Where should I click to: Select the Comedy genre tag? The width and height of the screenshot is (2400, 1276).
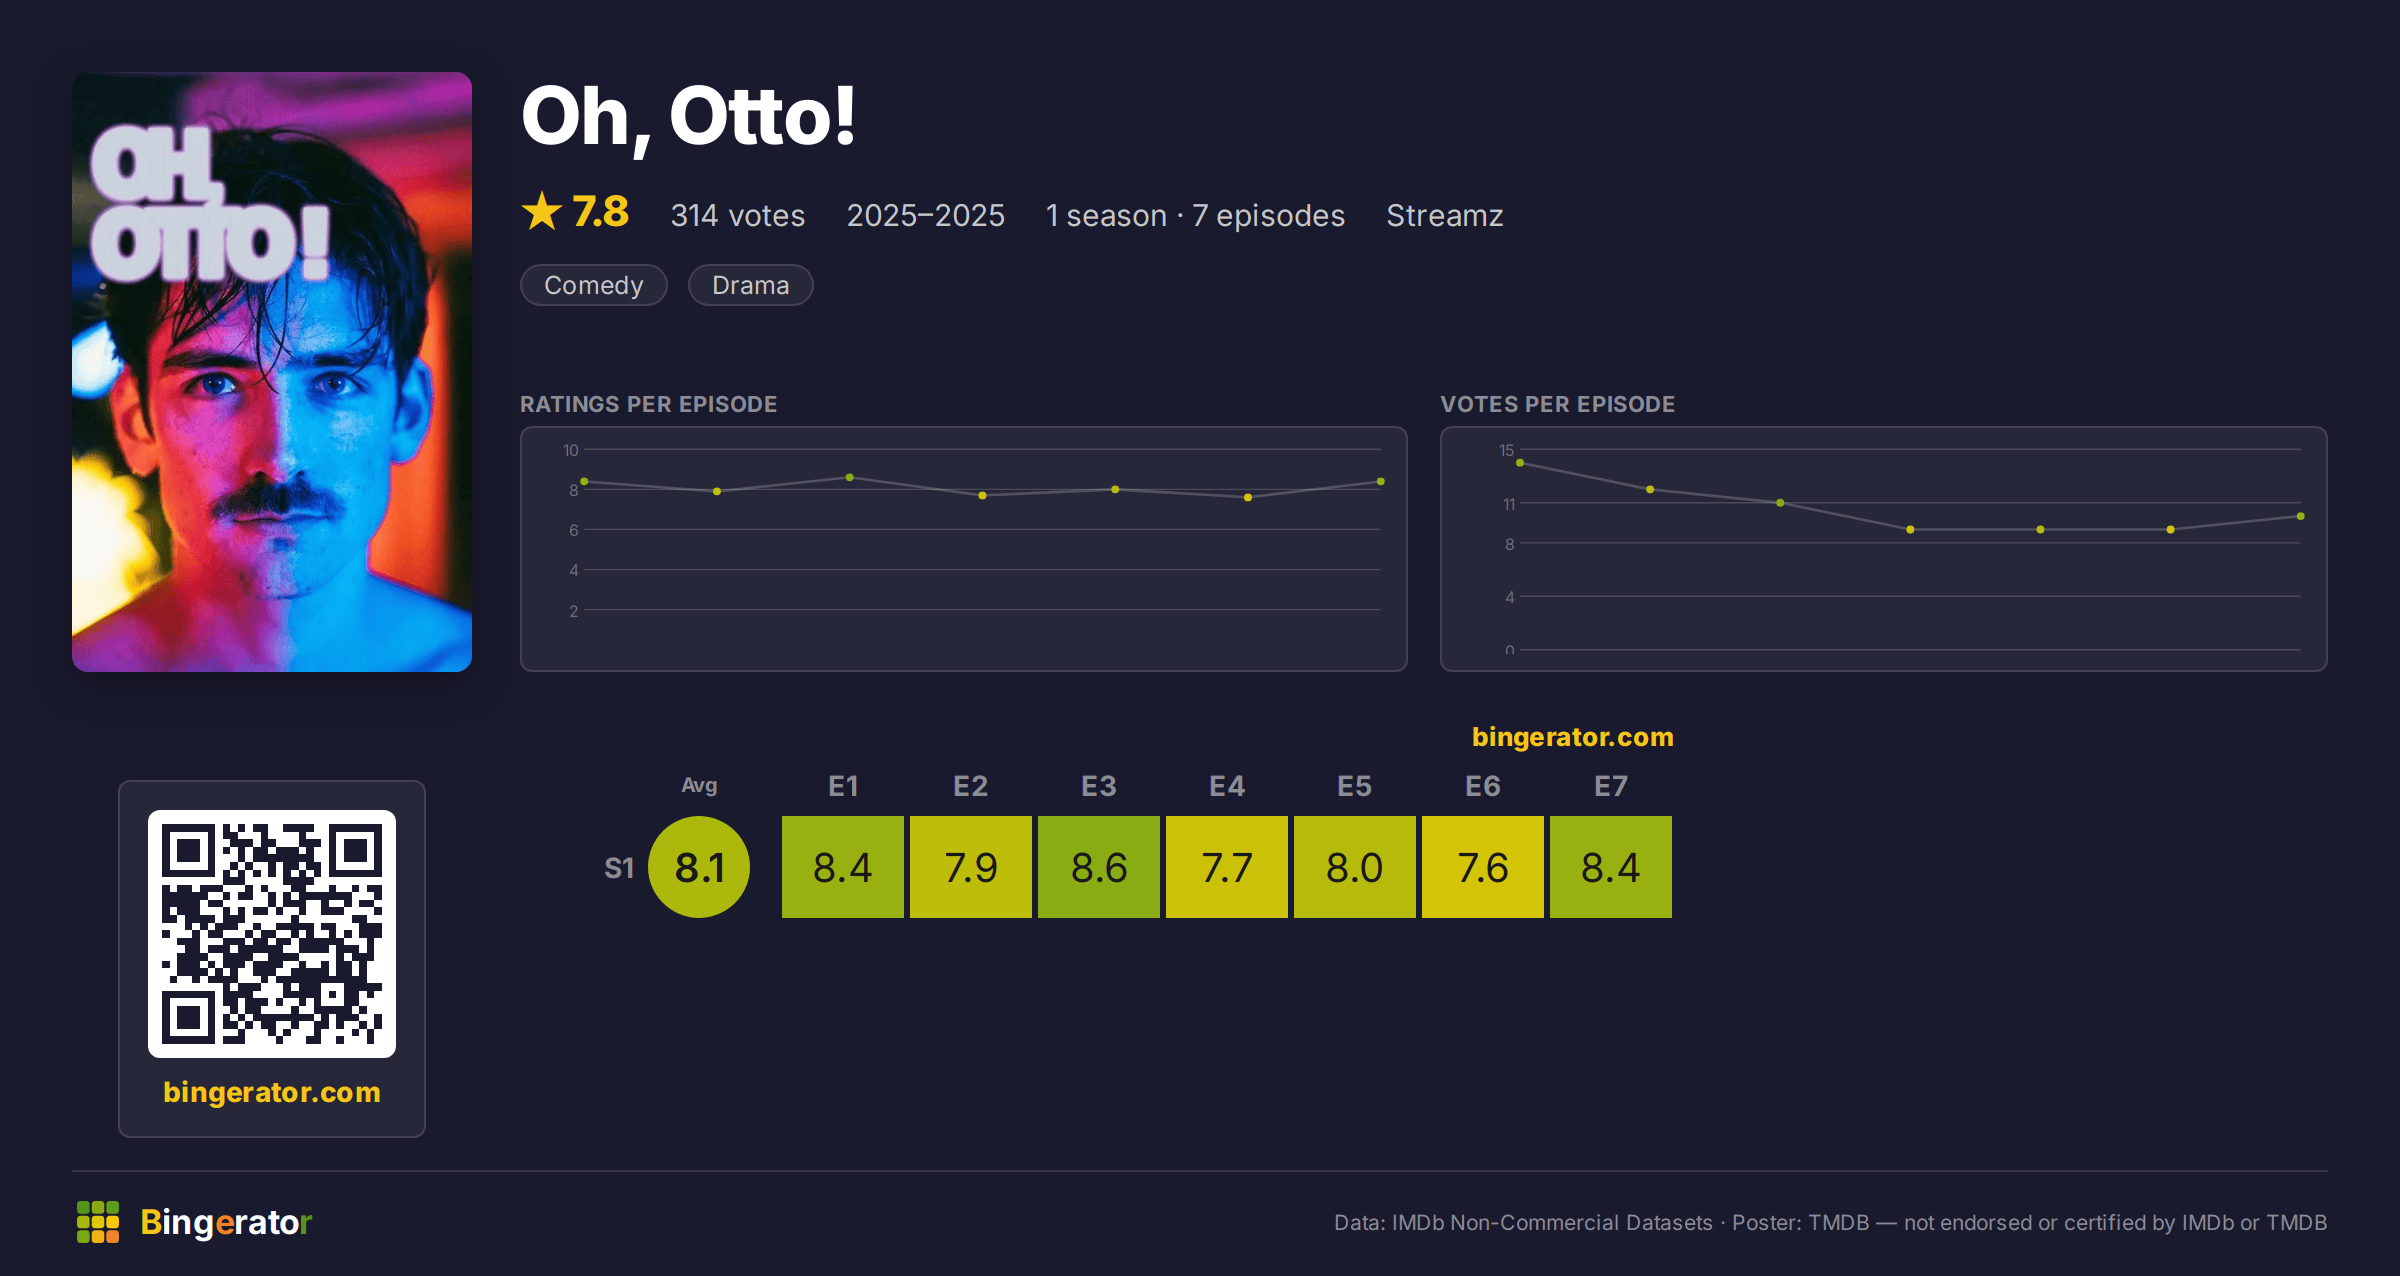pos(594,285)
